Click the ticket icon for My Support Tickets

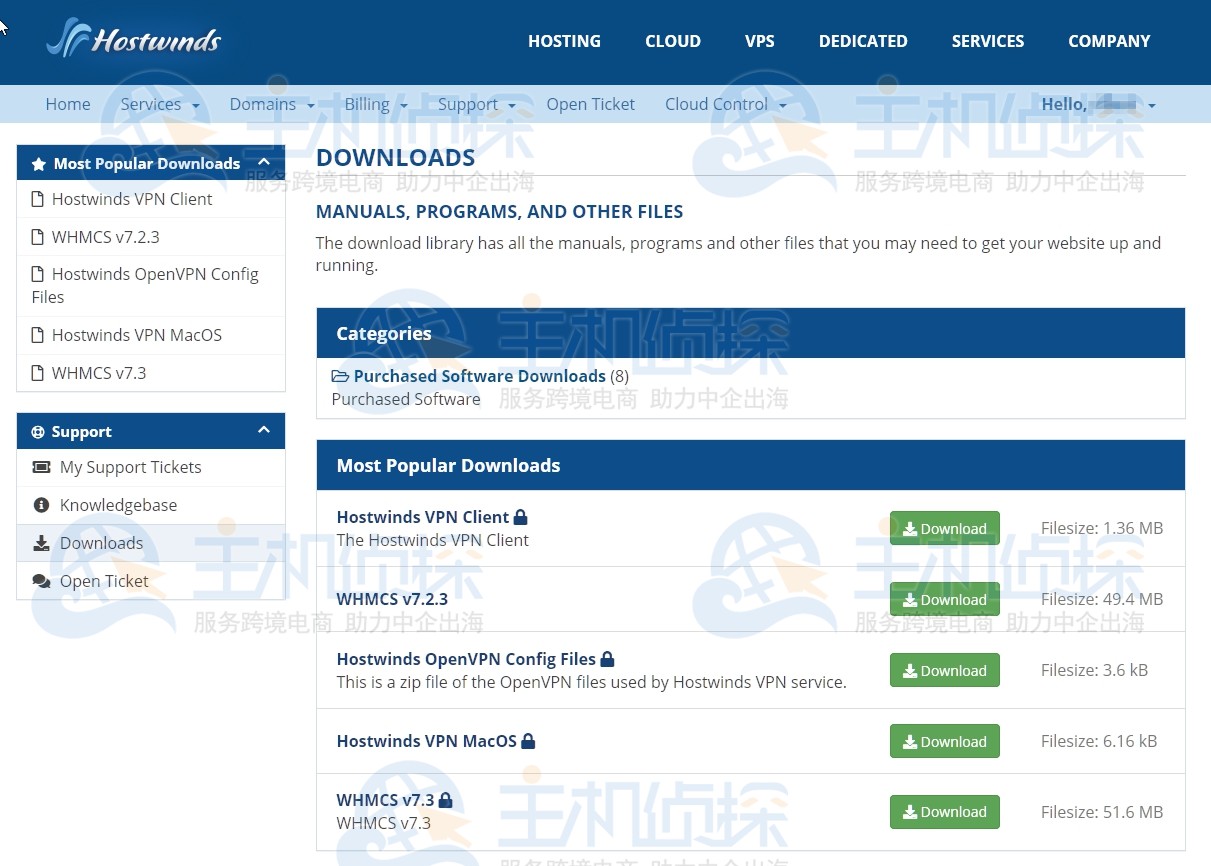point(41,467)
